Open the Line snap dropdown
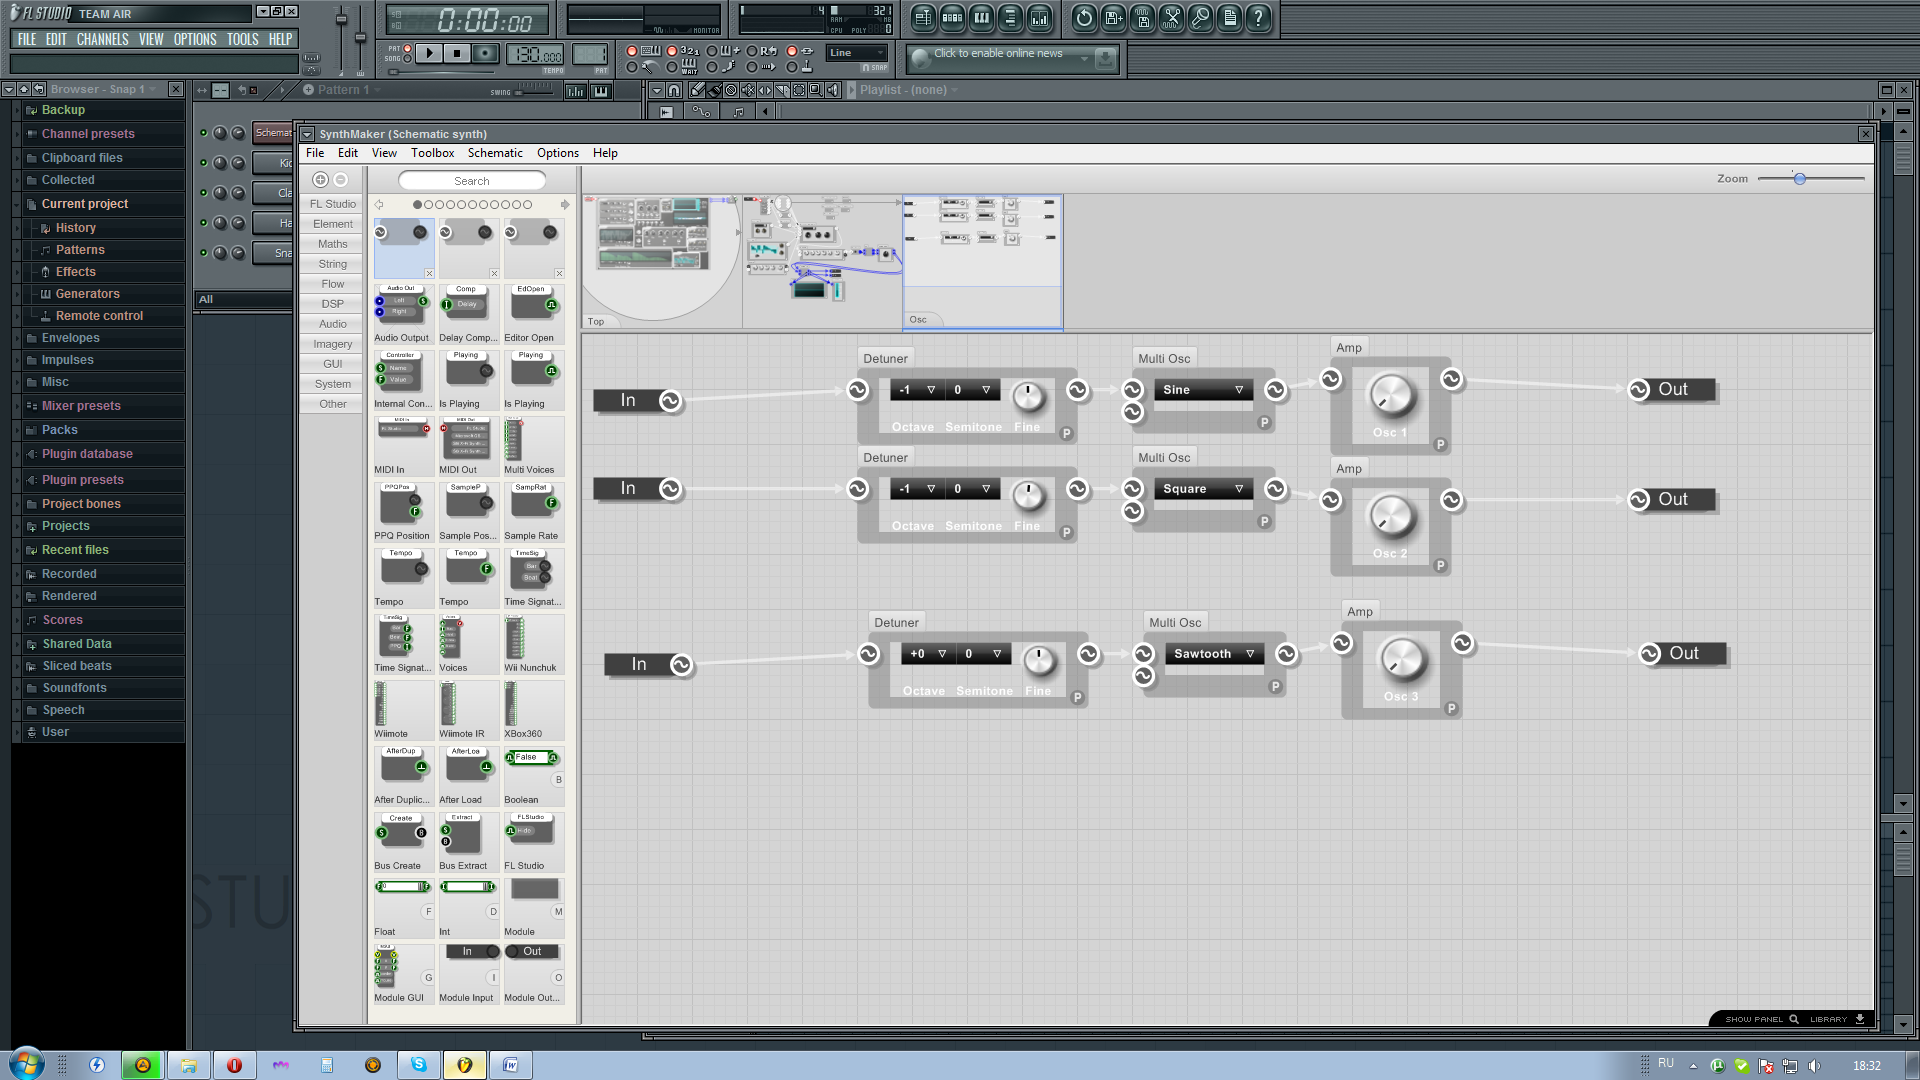The image size is (1920, 1080). 857,53
